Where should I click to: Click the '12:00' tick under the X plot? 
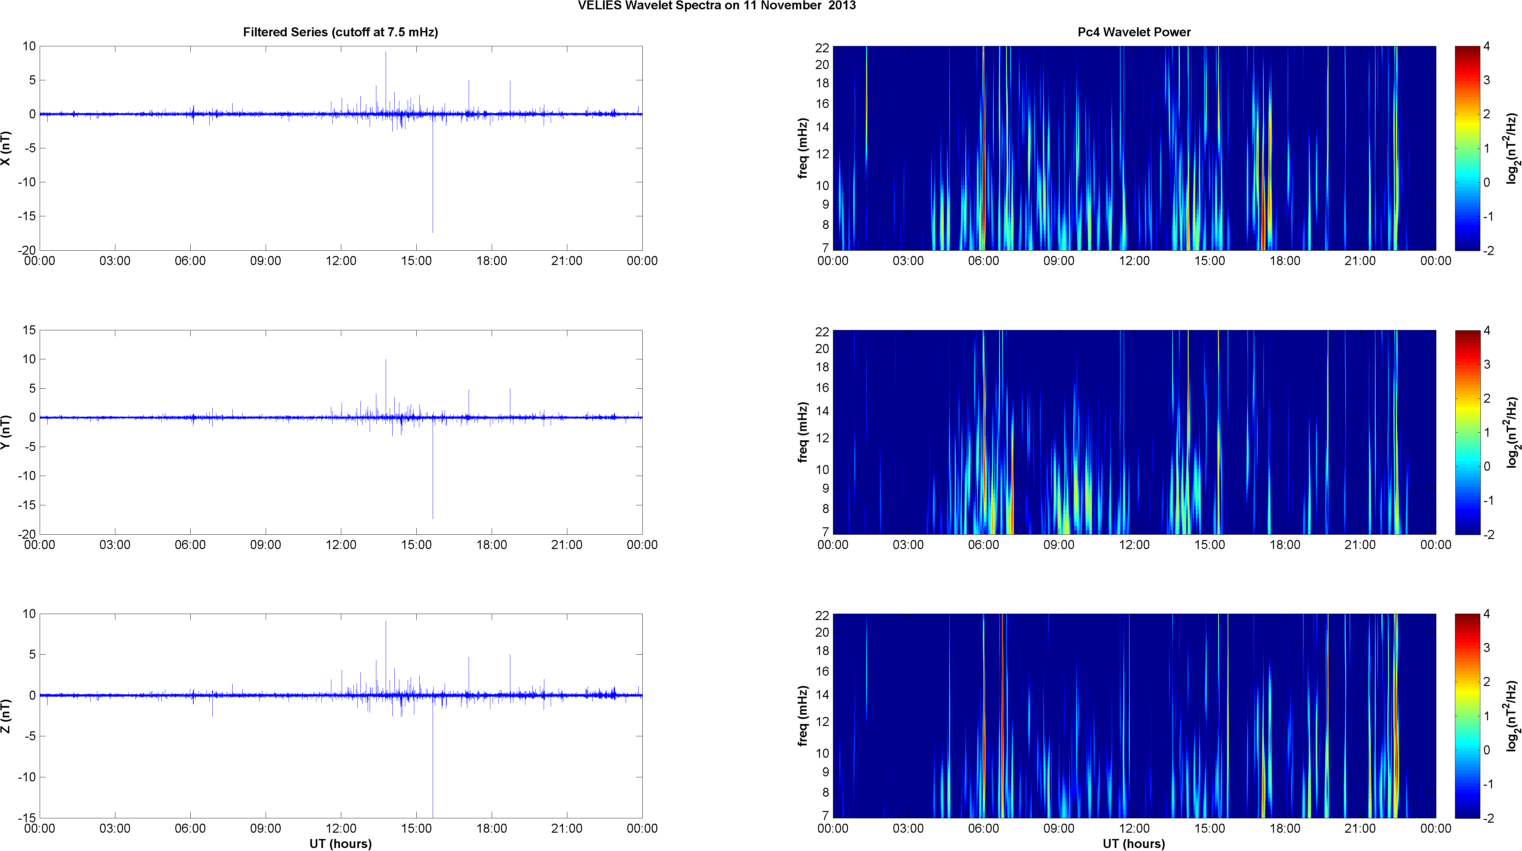pyautogui.click(x=340, y=261)
